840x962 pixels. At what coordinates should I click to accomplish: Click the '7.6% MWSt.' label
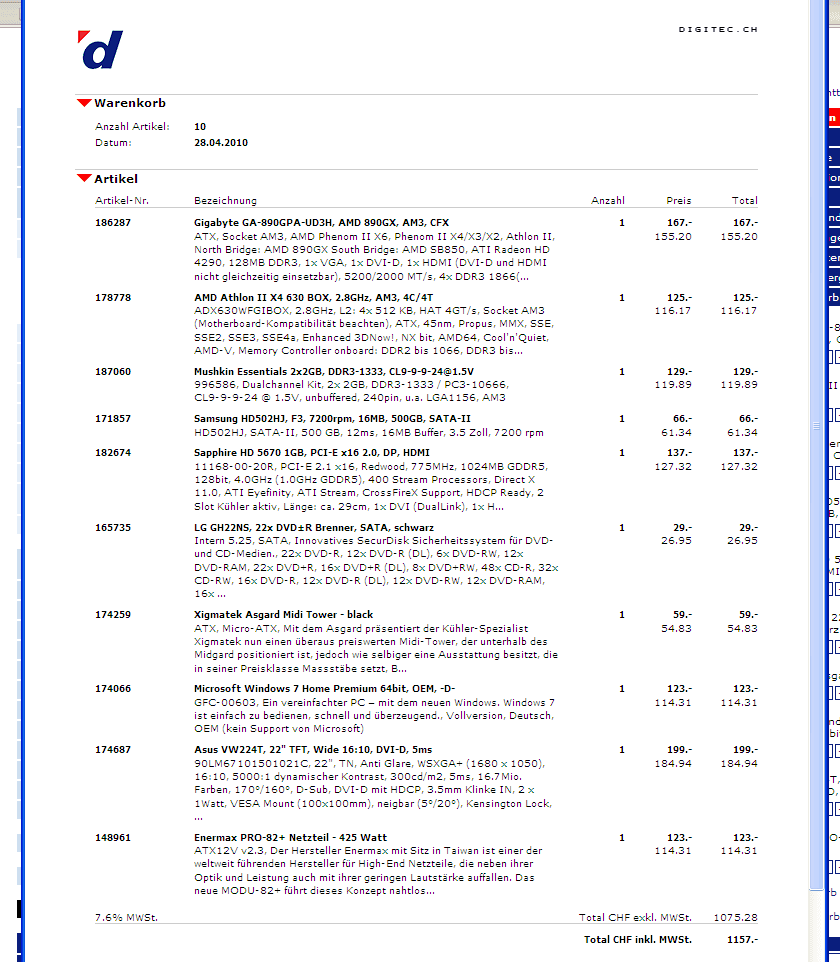point(126,918)
